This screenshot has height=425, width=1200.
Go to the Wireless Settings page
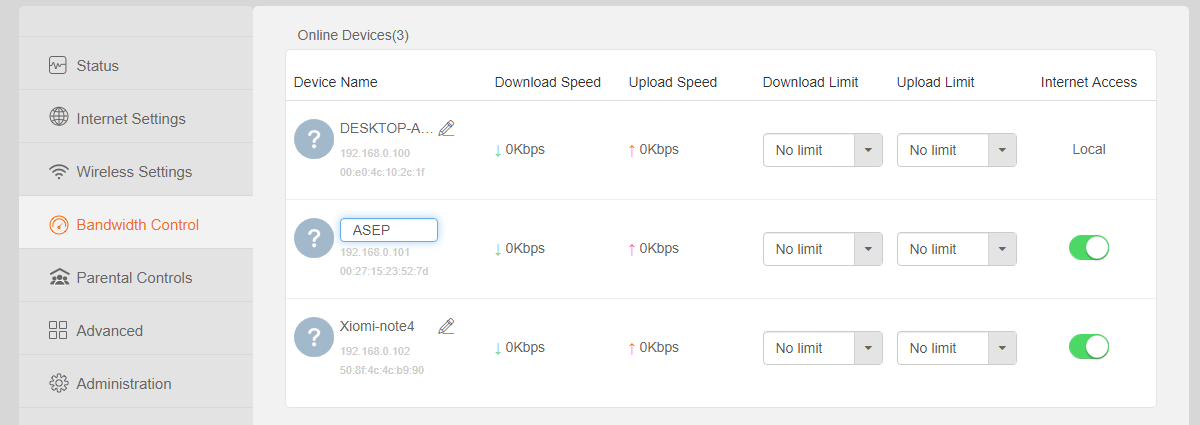[136, 172]
